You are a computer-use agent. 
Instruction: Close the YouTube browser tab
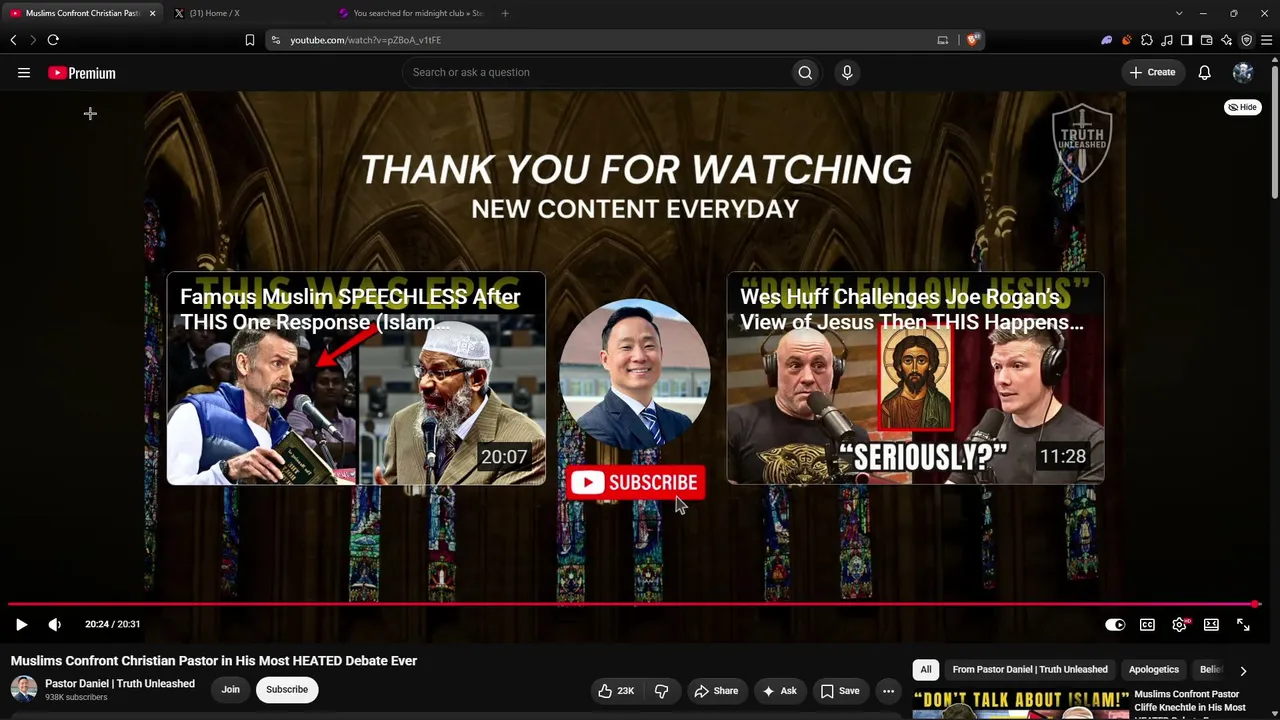(x=152, y=13)
